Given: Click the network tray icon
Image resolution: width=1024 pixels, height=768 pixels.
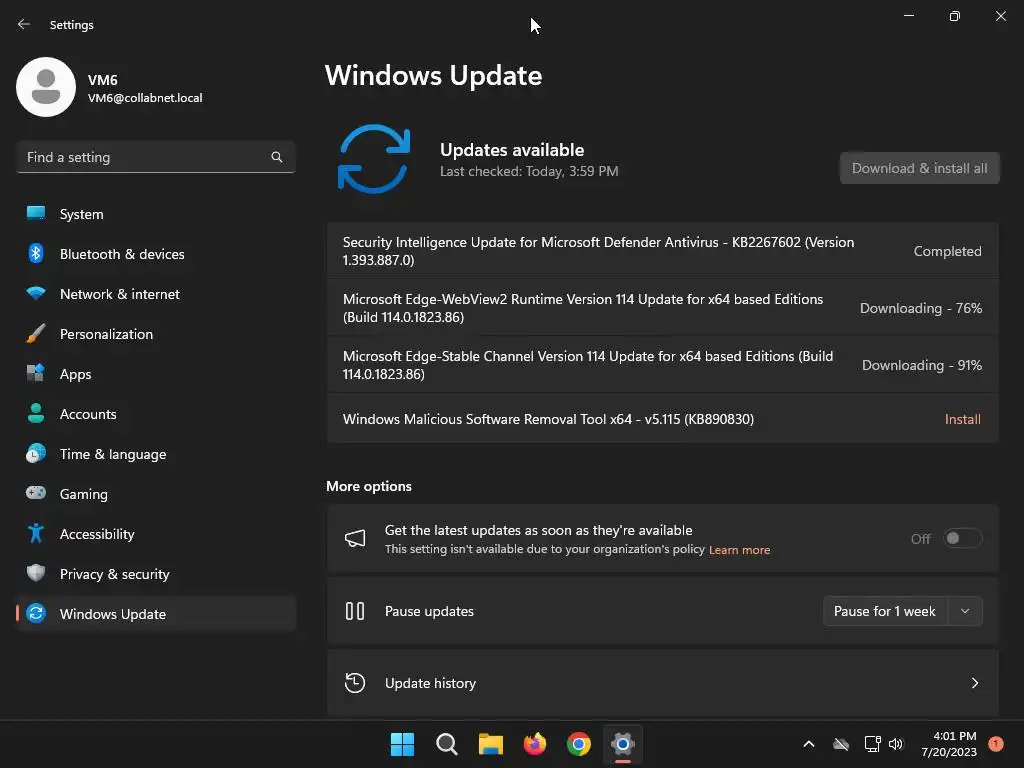Looking at the screenshot, I should click(872, 744).
